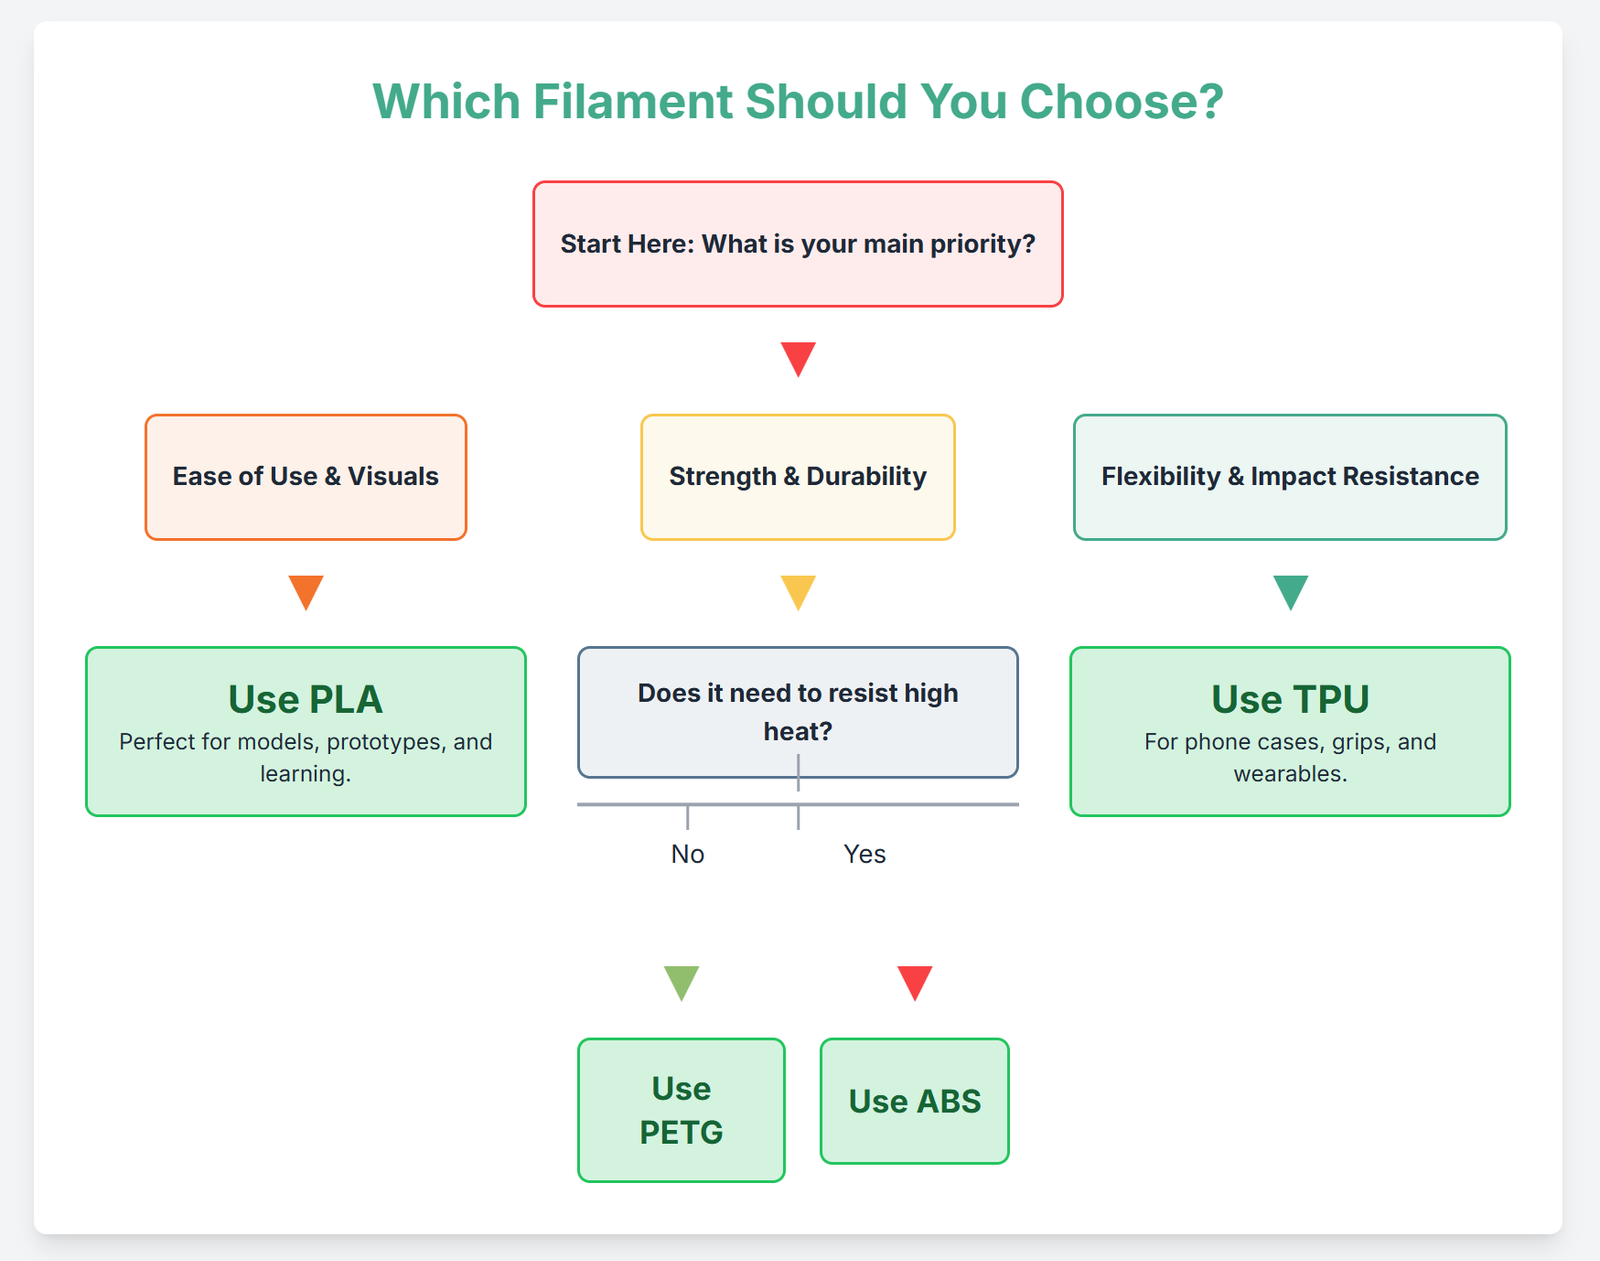Select the Start Here main priority box

click(798, 244)
